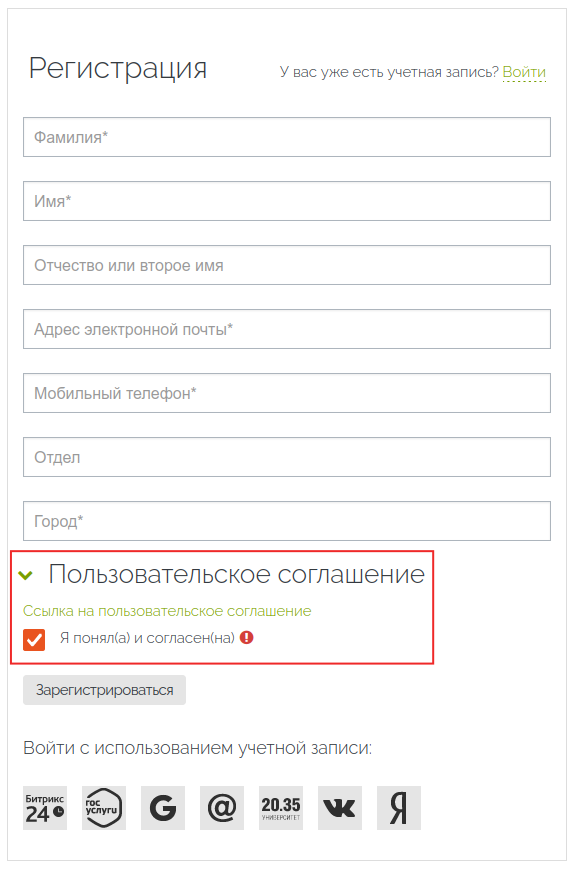
Task: Open 'Ссылка на пользовательское соглашение' link
Action: tap(167, 611)
